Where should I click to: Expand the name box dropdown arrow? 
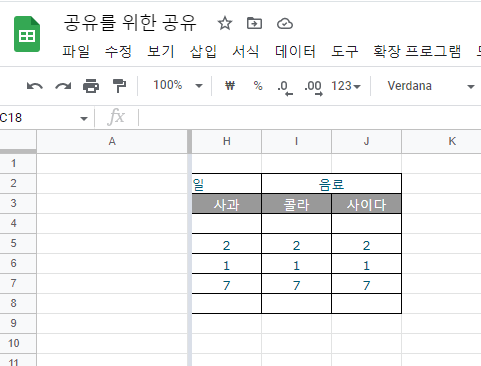pyautogui.click(x=84, y=118)
